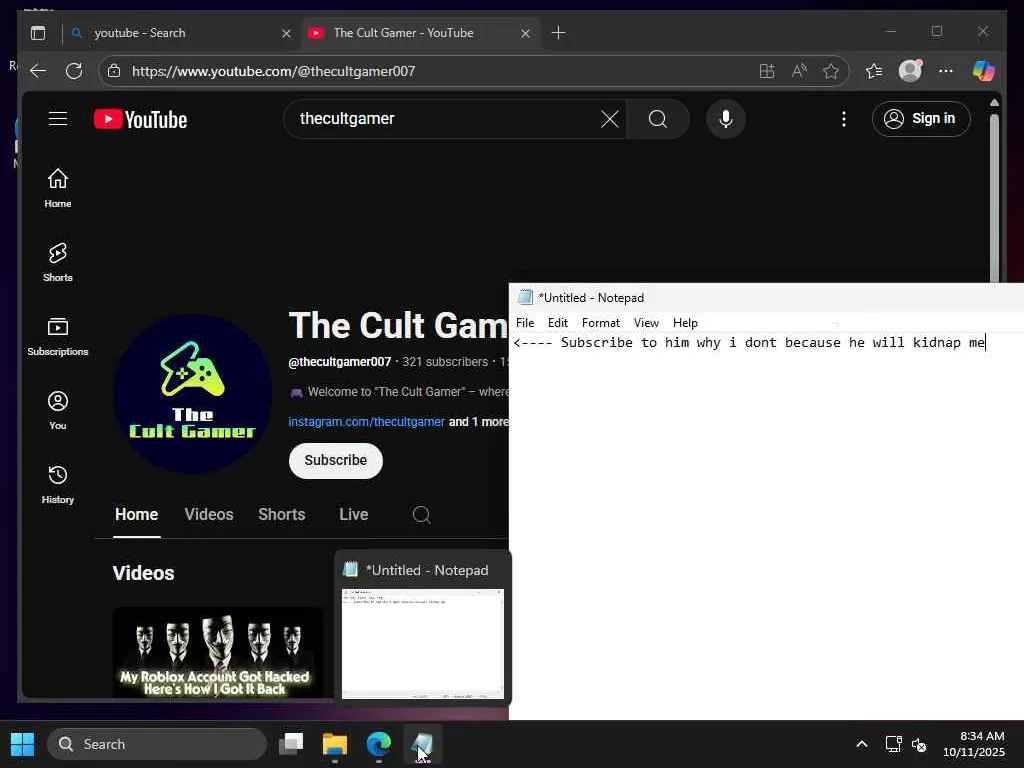Open Subscriptions in the YouTube sidebar
The height and width of the screenshot is (768, 1024).
pyautogui.click(x=57, y=336)
